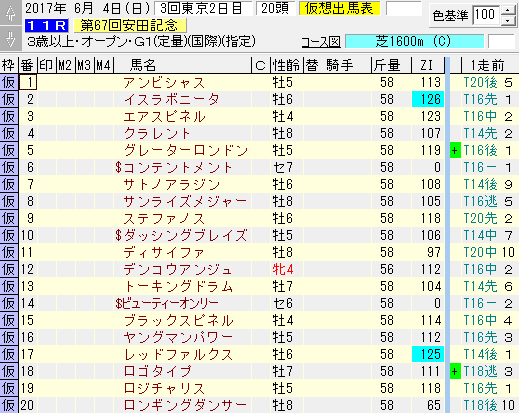
Task: Click the 仮 frame icon for イスラボニータ
Action: coord(9,99)
